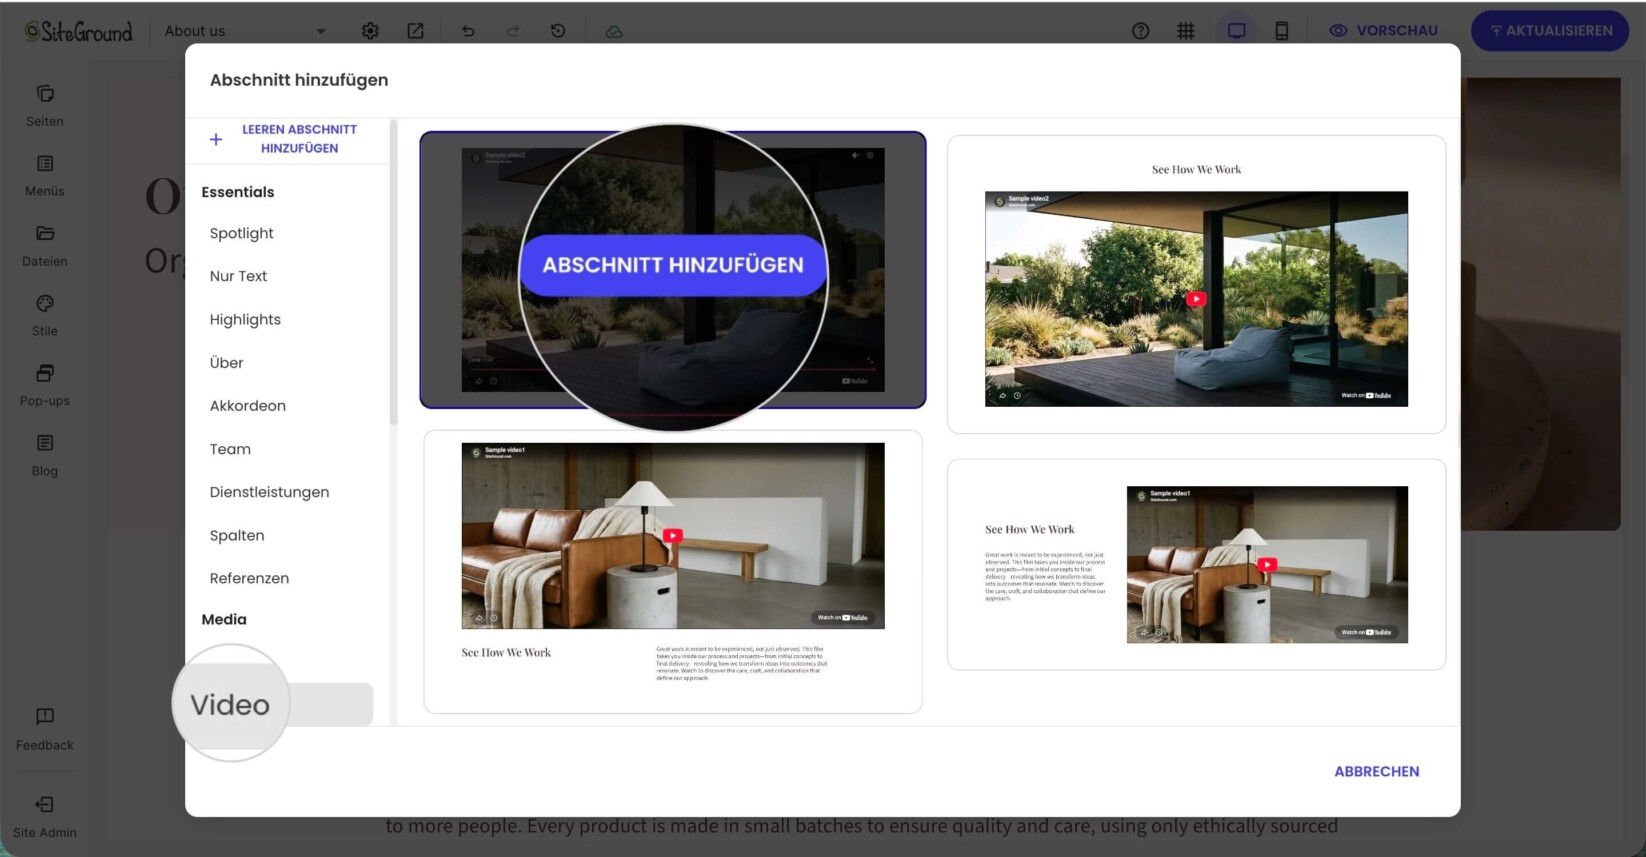Open the Pop-ups sidebar icon
1646x857 pixels.
[x=45, y=374]
